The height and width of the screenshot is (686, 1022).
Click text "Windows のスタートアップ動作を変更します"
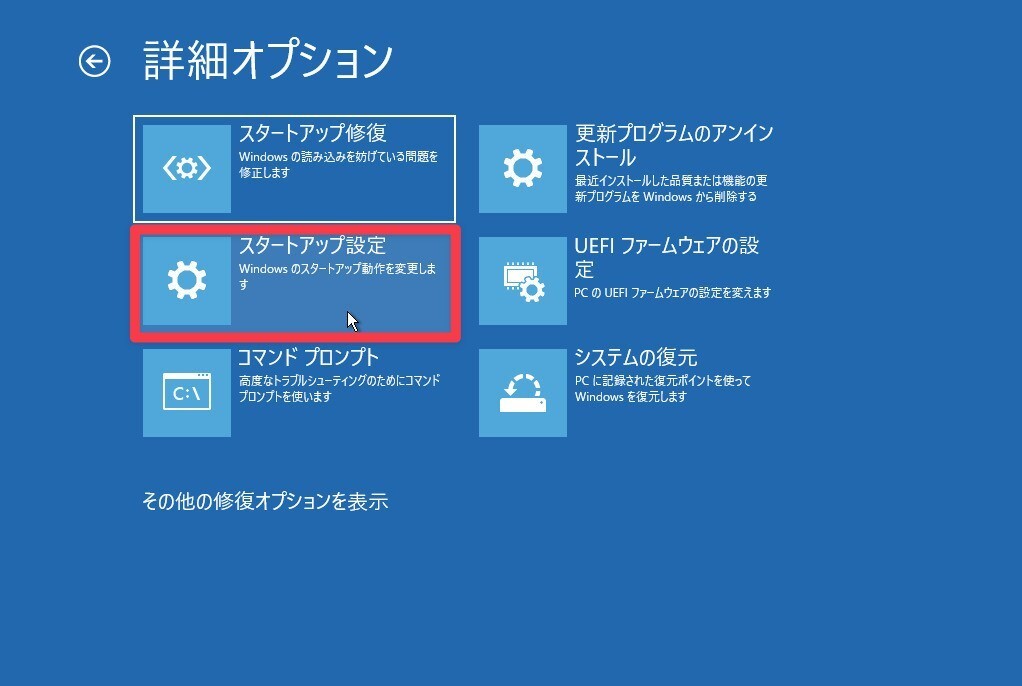coord(338,276)
